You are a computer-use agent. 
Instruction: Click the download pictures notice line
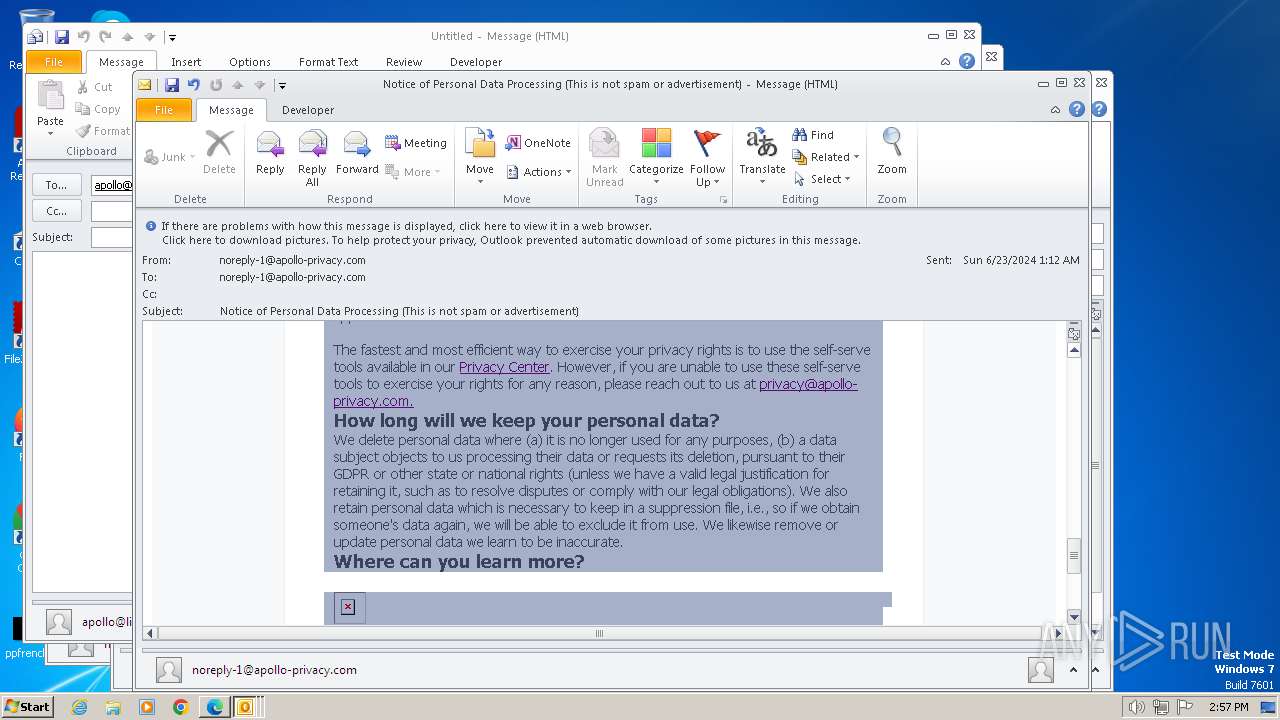point(511,240)
